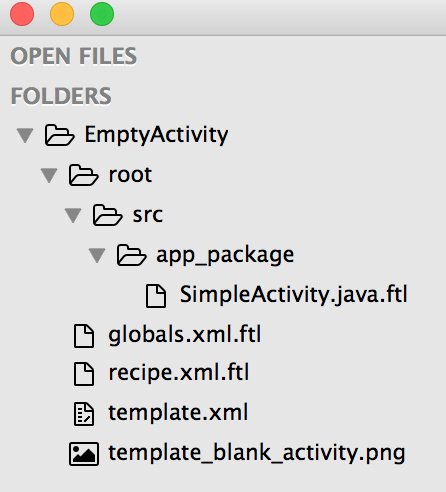Viewport: 446px width, 492px height.
Task: Select the EmptyActivity folder name
Action: [156, 135]
